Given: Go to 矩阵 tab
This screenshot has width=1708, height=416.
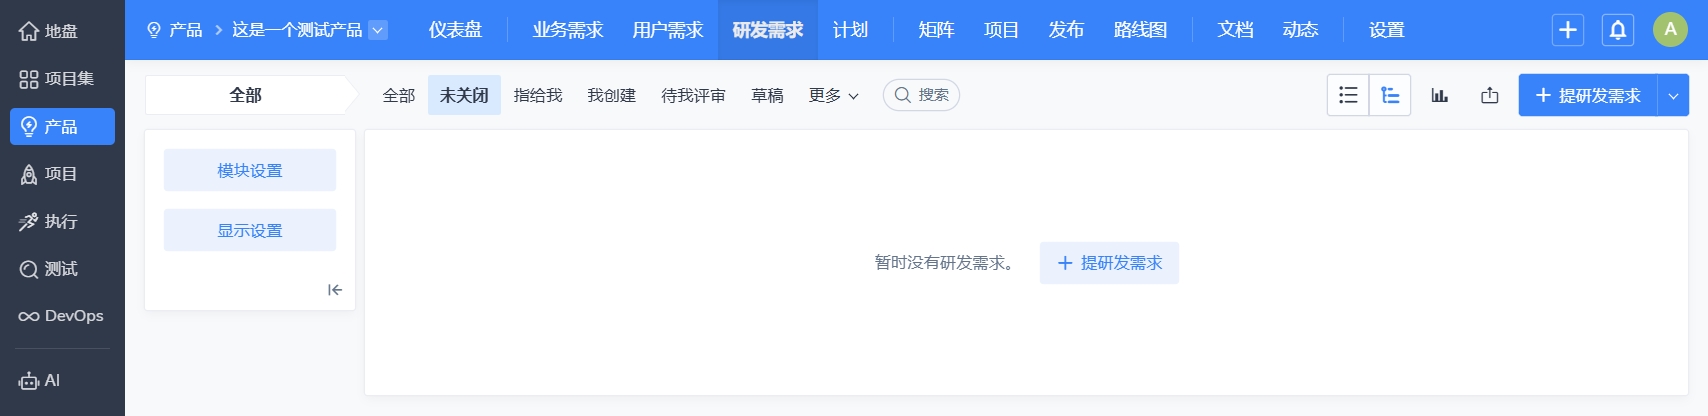Looking at the screenshot, I should click(936, 30).
